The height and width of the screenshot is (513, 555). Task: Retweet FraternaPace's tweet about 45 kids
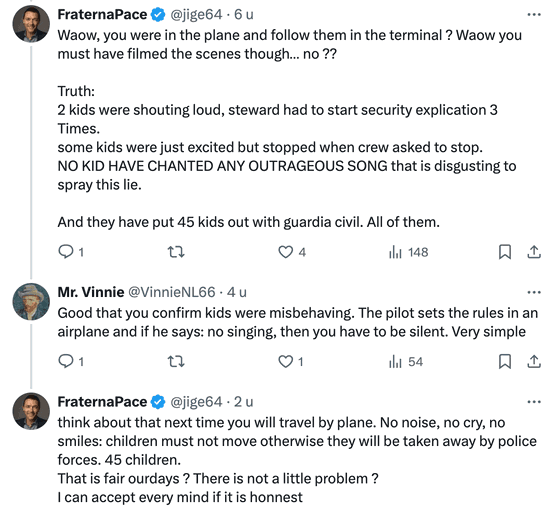click(176, 252)
